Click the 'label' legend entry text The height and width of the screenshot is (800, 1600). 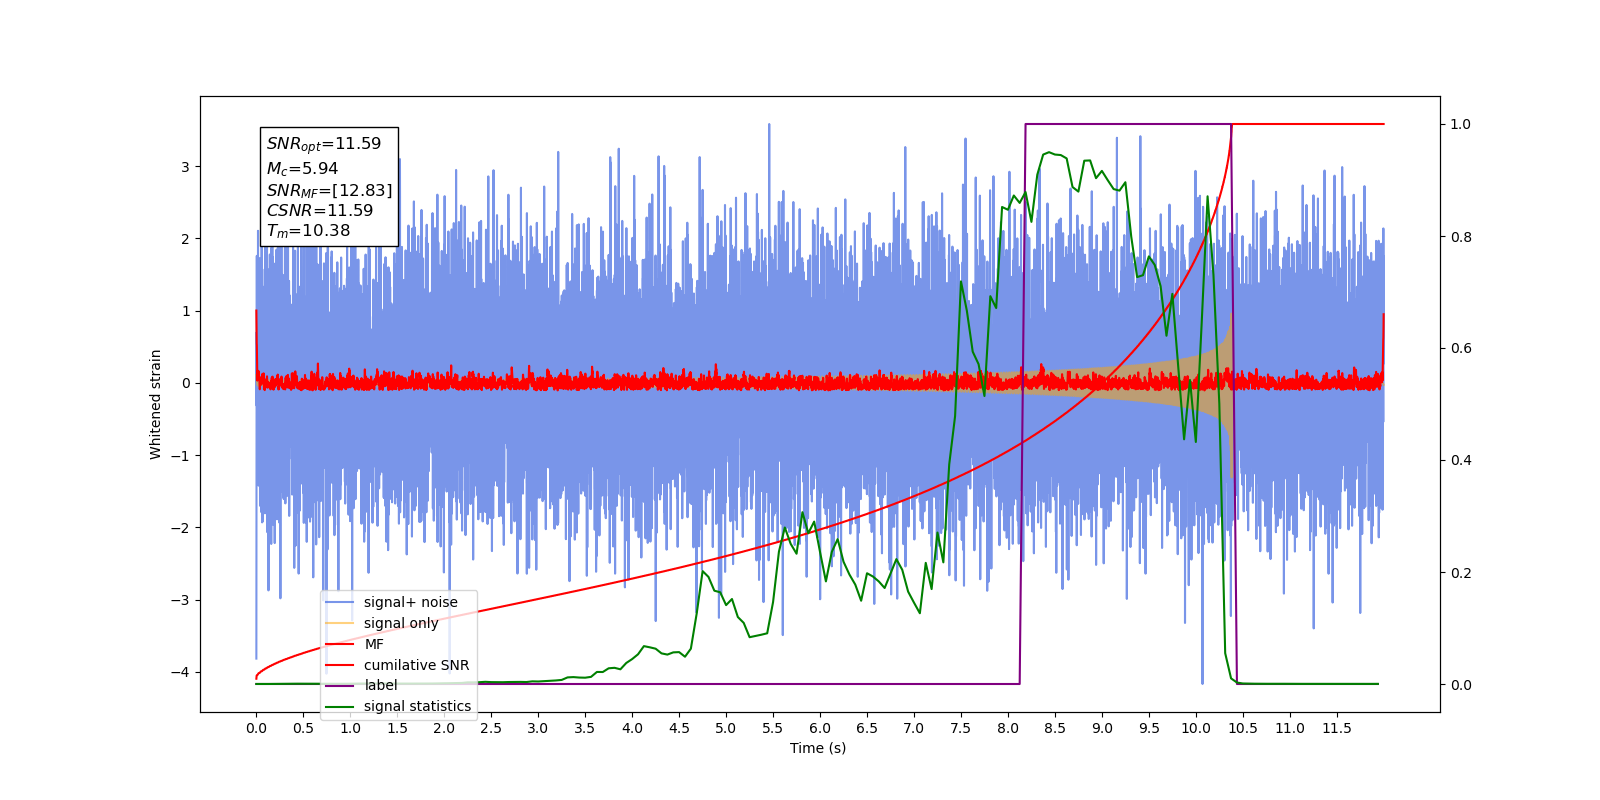(380, 685)
